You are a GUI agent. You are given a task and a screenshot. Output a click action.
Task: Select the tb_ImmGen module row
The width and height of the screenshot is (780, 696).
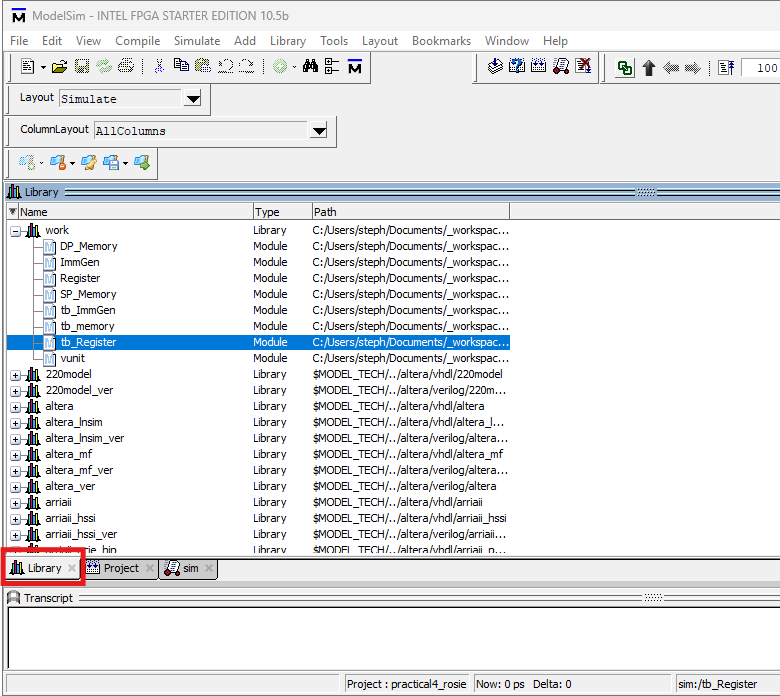click(x=258, y=310)
